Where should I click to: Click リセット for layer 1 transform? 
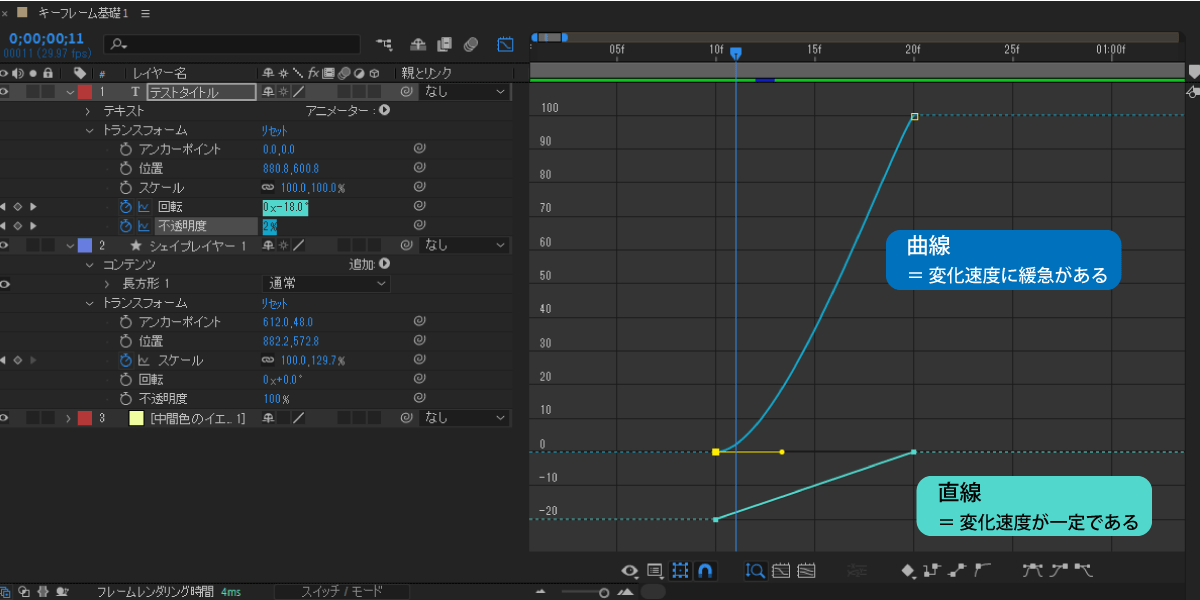pos(275,130)
